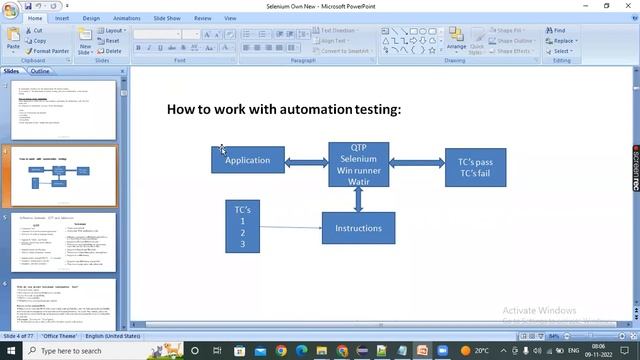Select the TC's pass TC's fail box
The image size is (640, 360).
476,167
